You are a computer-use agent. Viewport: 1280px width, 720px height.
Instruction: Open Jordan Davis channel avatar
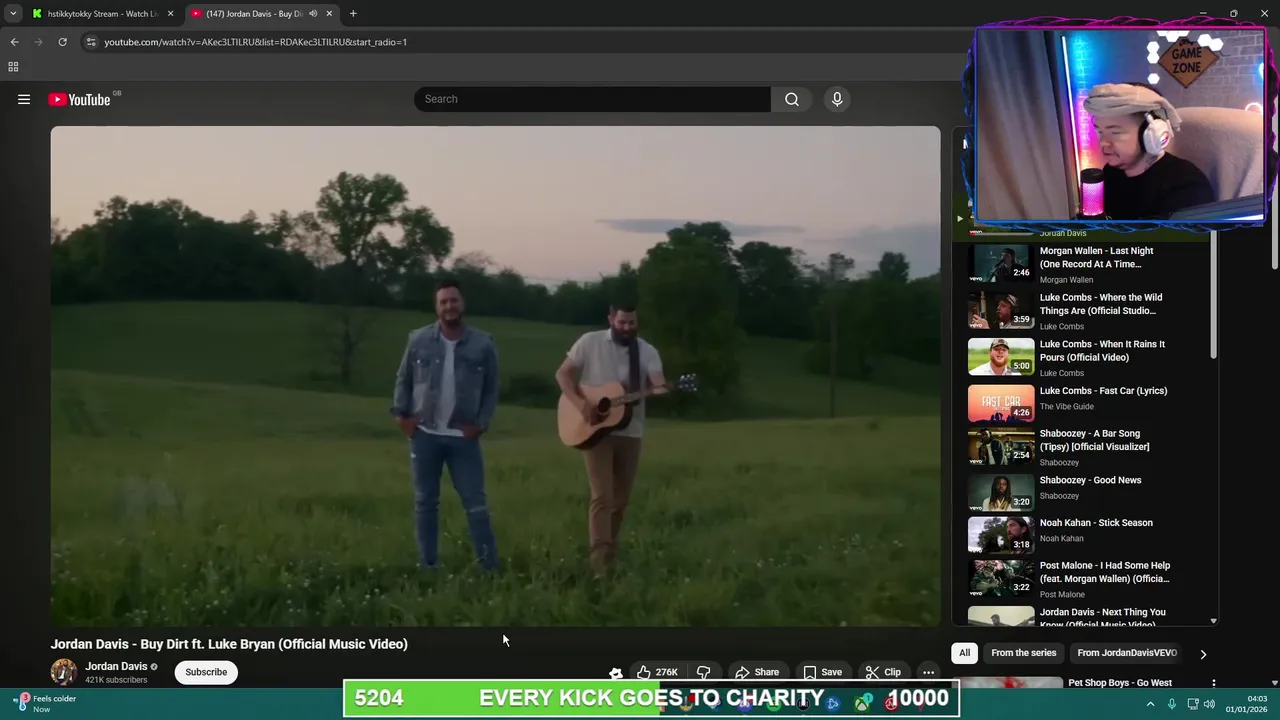coord(64,672)
